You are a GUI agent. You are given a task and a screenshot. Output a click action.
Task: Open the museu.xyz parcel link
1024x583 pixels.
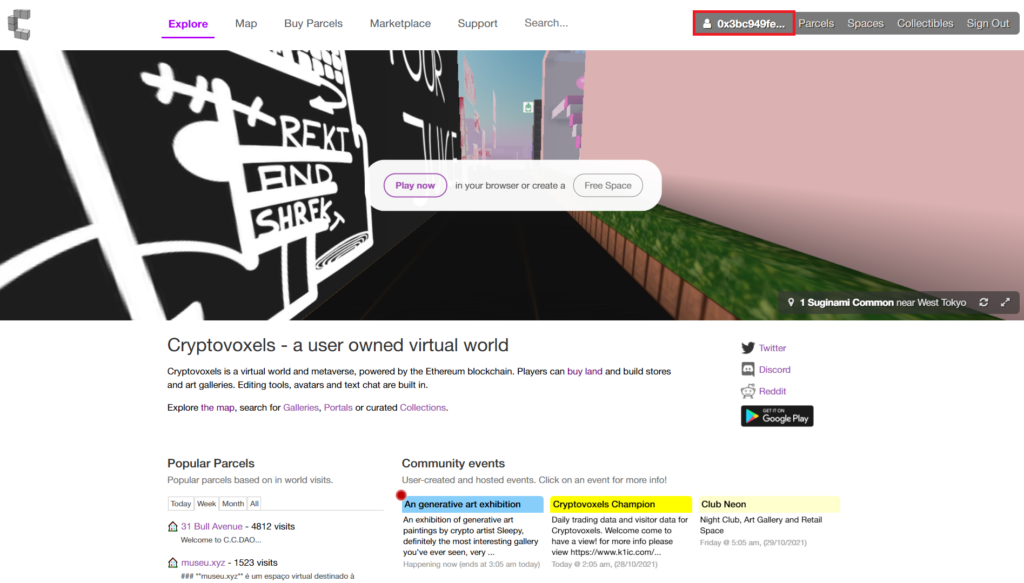(x=203, y=562)
